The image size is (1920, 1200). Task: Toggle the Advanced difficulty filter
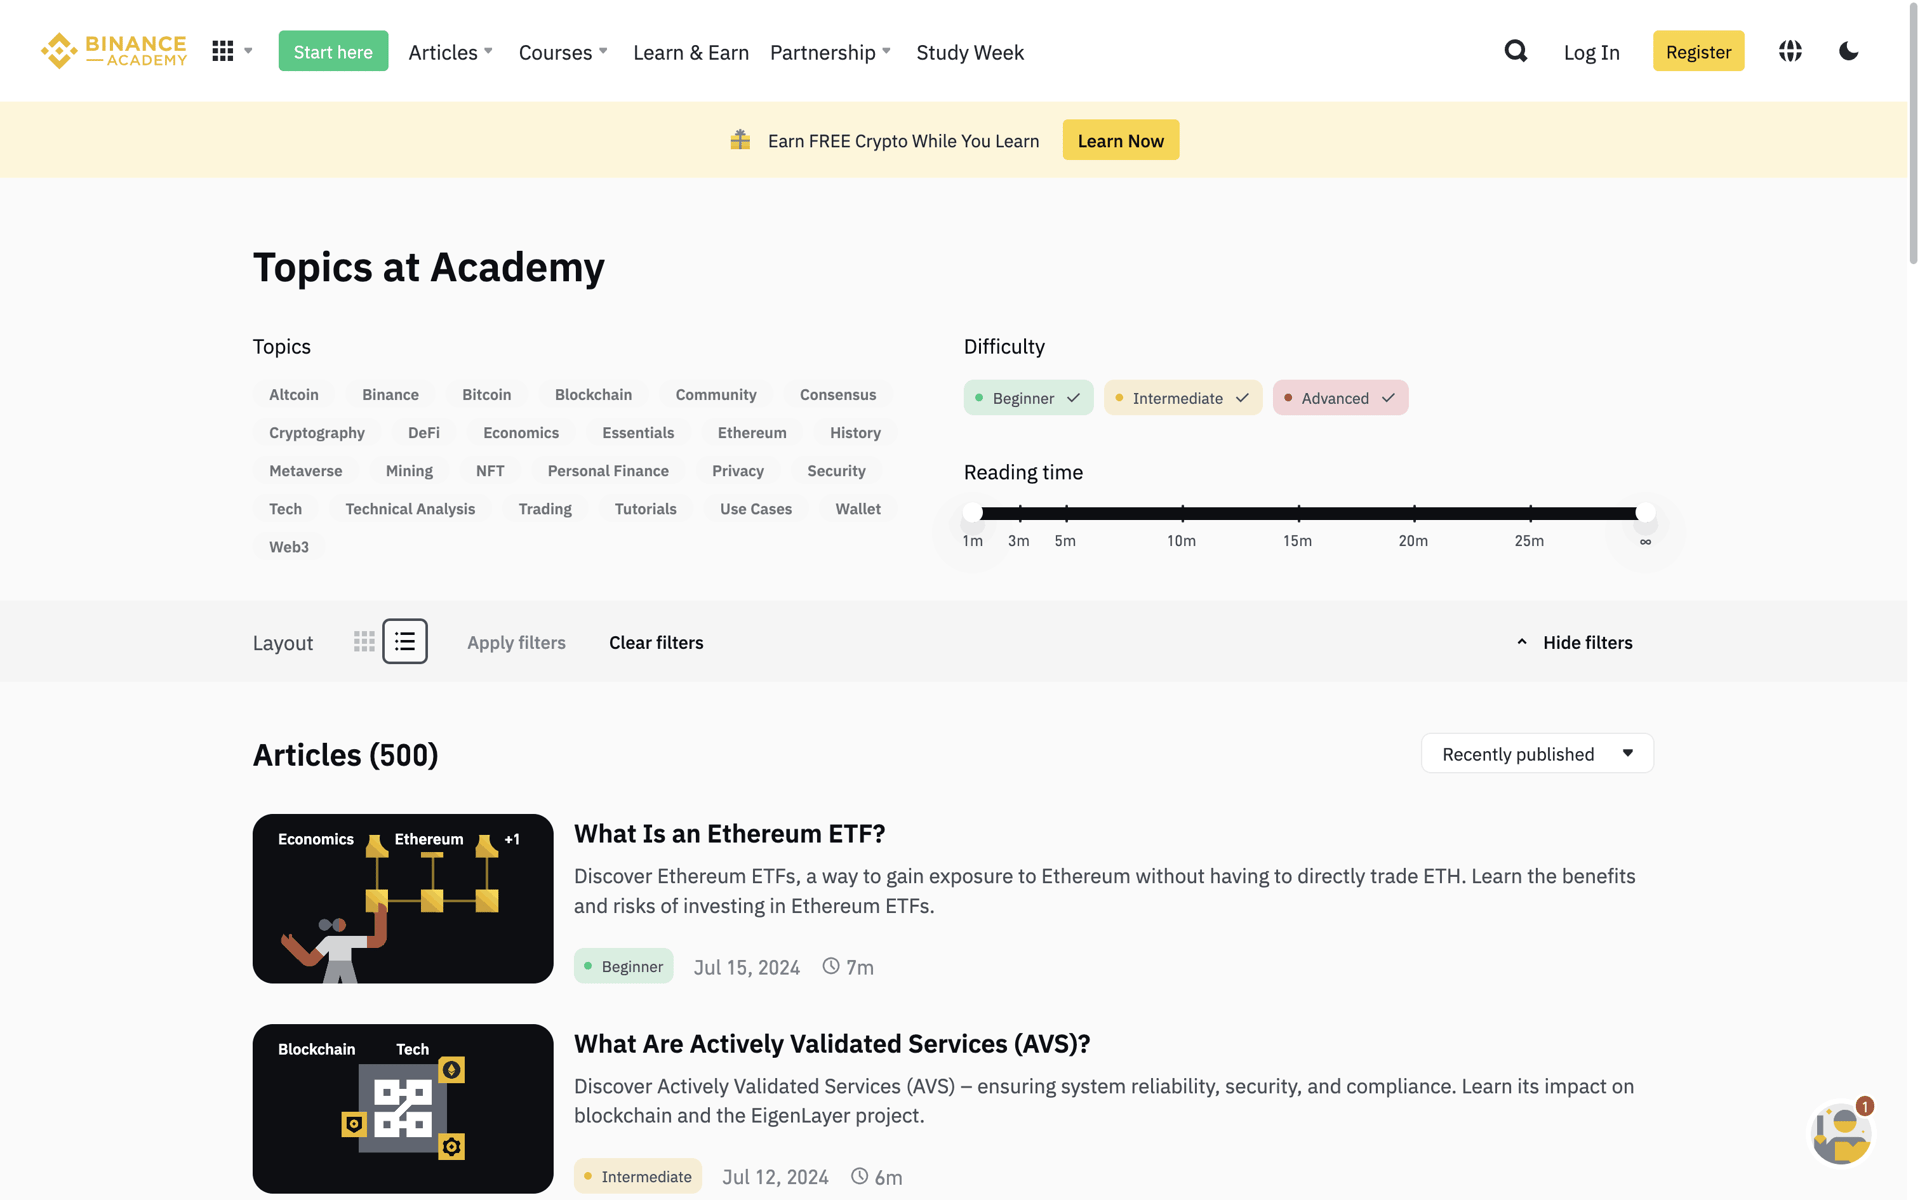[x=1340, y=398]
